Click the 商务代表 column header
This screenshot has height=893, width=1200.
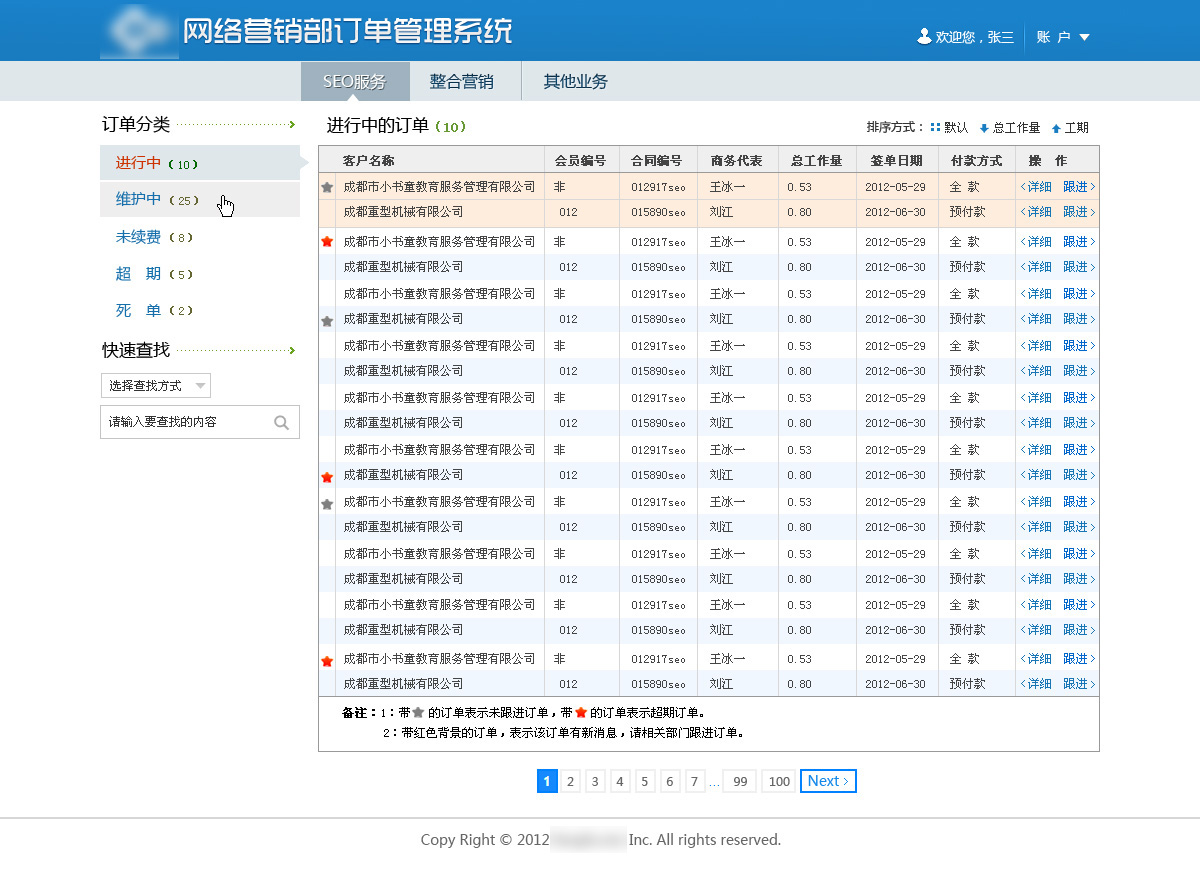[x=737, y=160]
